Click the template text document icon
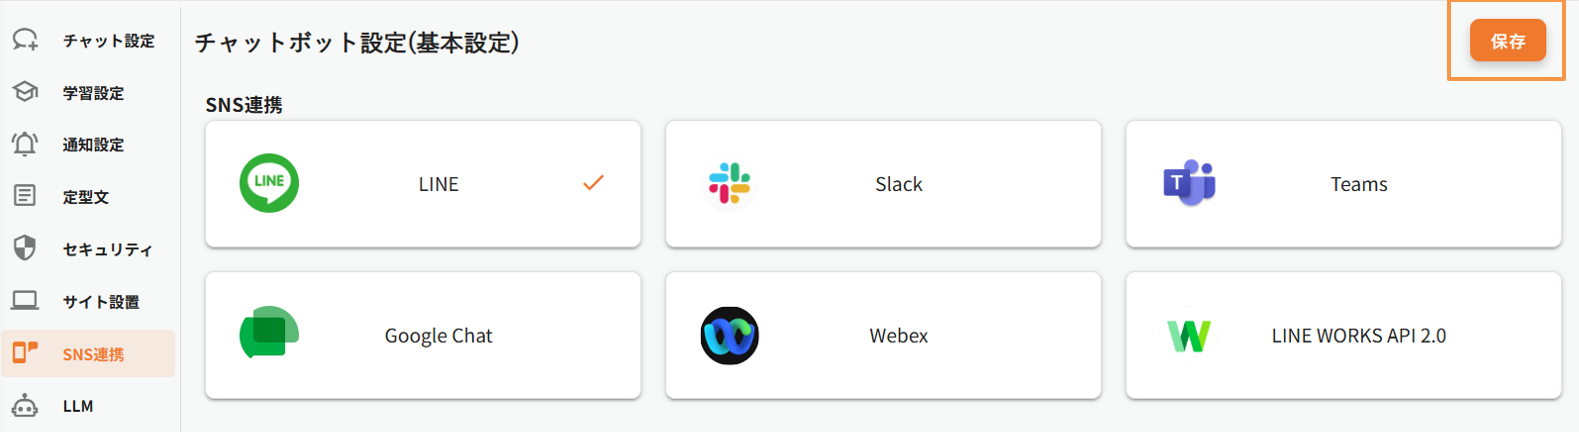This screenshot has width=1579, height=432. coord(25,196)
